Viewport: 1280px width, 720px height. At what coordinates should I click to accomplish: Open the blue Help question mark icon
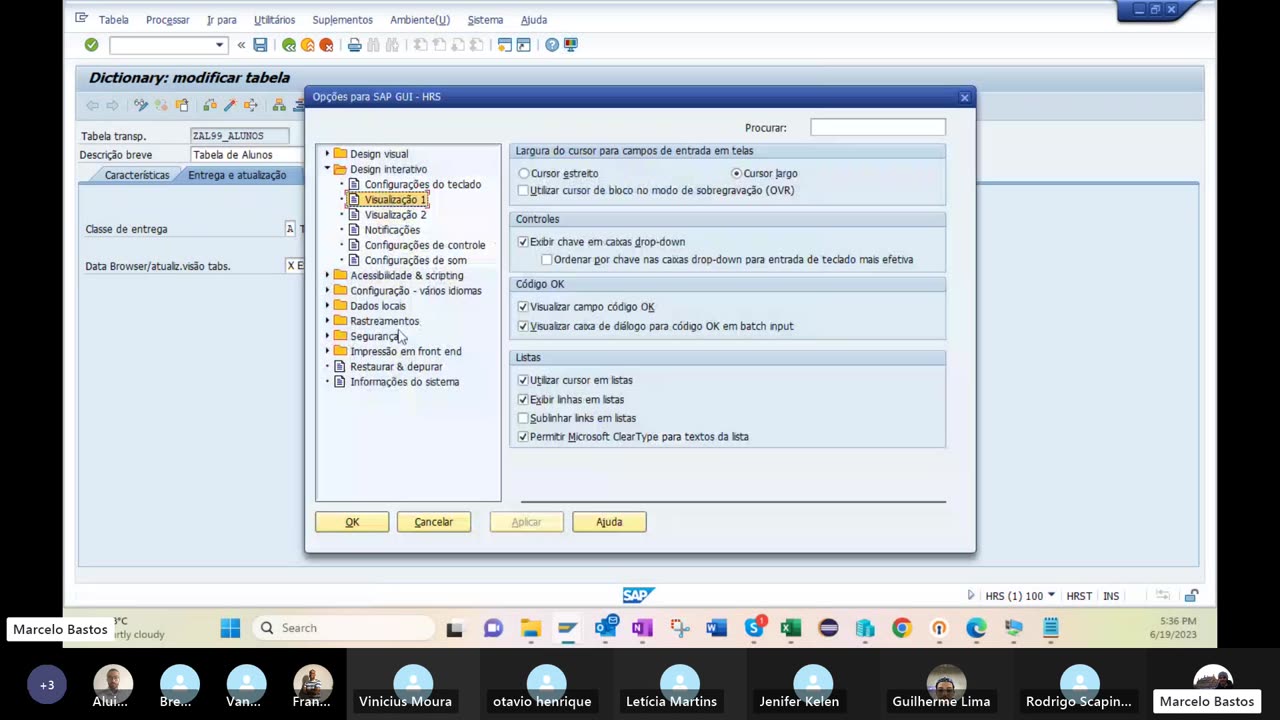(x=552, y=45)
